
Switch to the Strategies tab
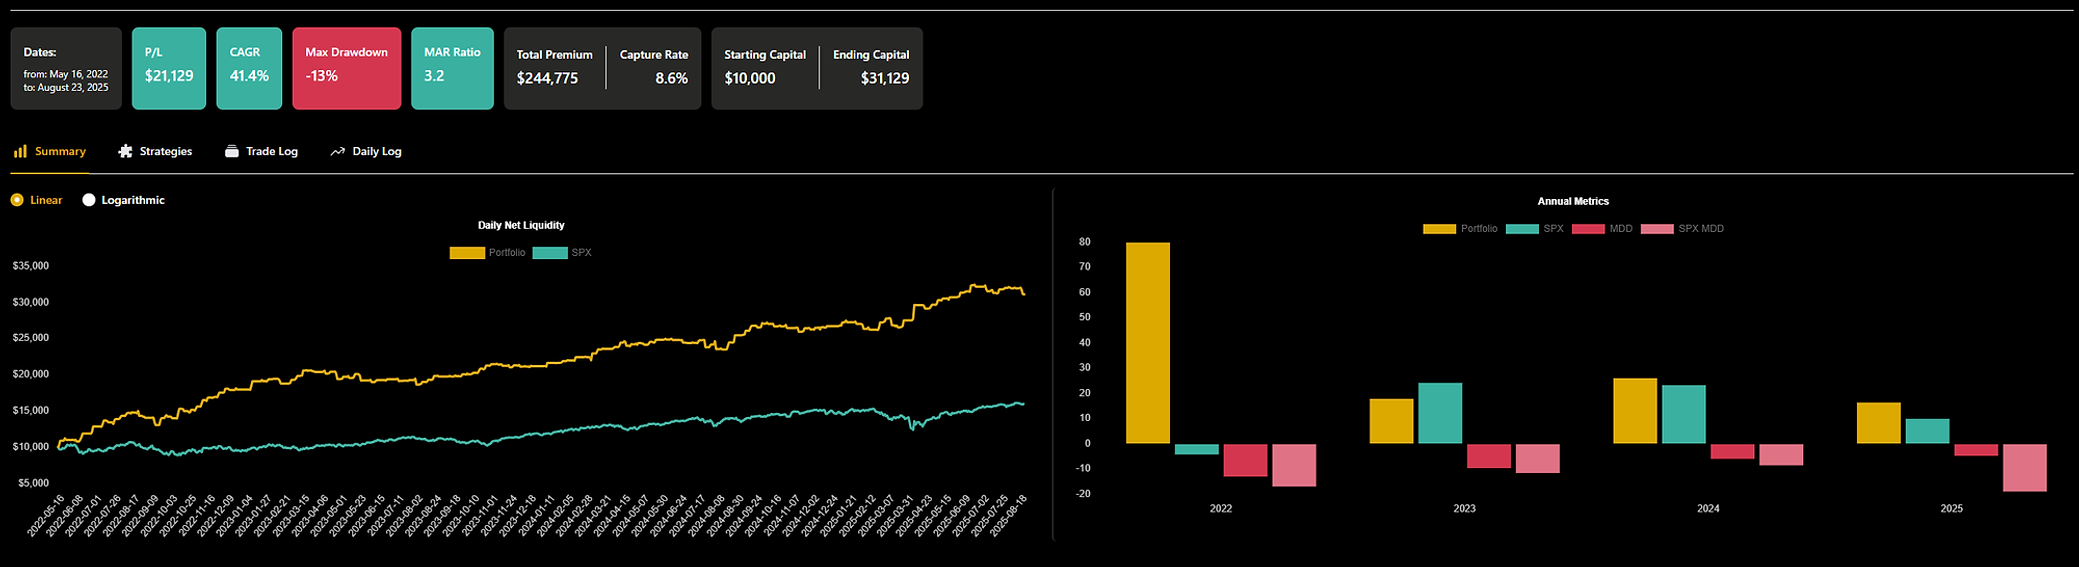pos(155,152)
